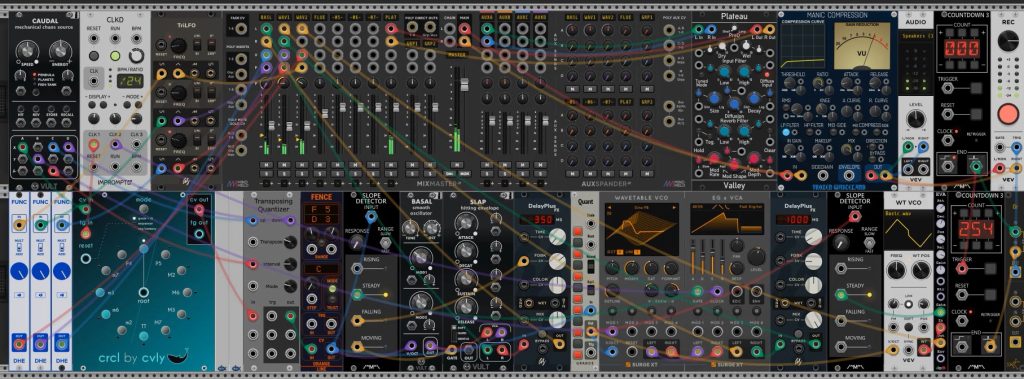Open the WT VCO Basic.wav selector
This screenshot has width=1024, height=379.
tap(908, 231)
